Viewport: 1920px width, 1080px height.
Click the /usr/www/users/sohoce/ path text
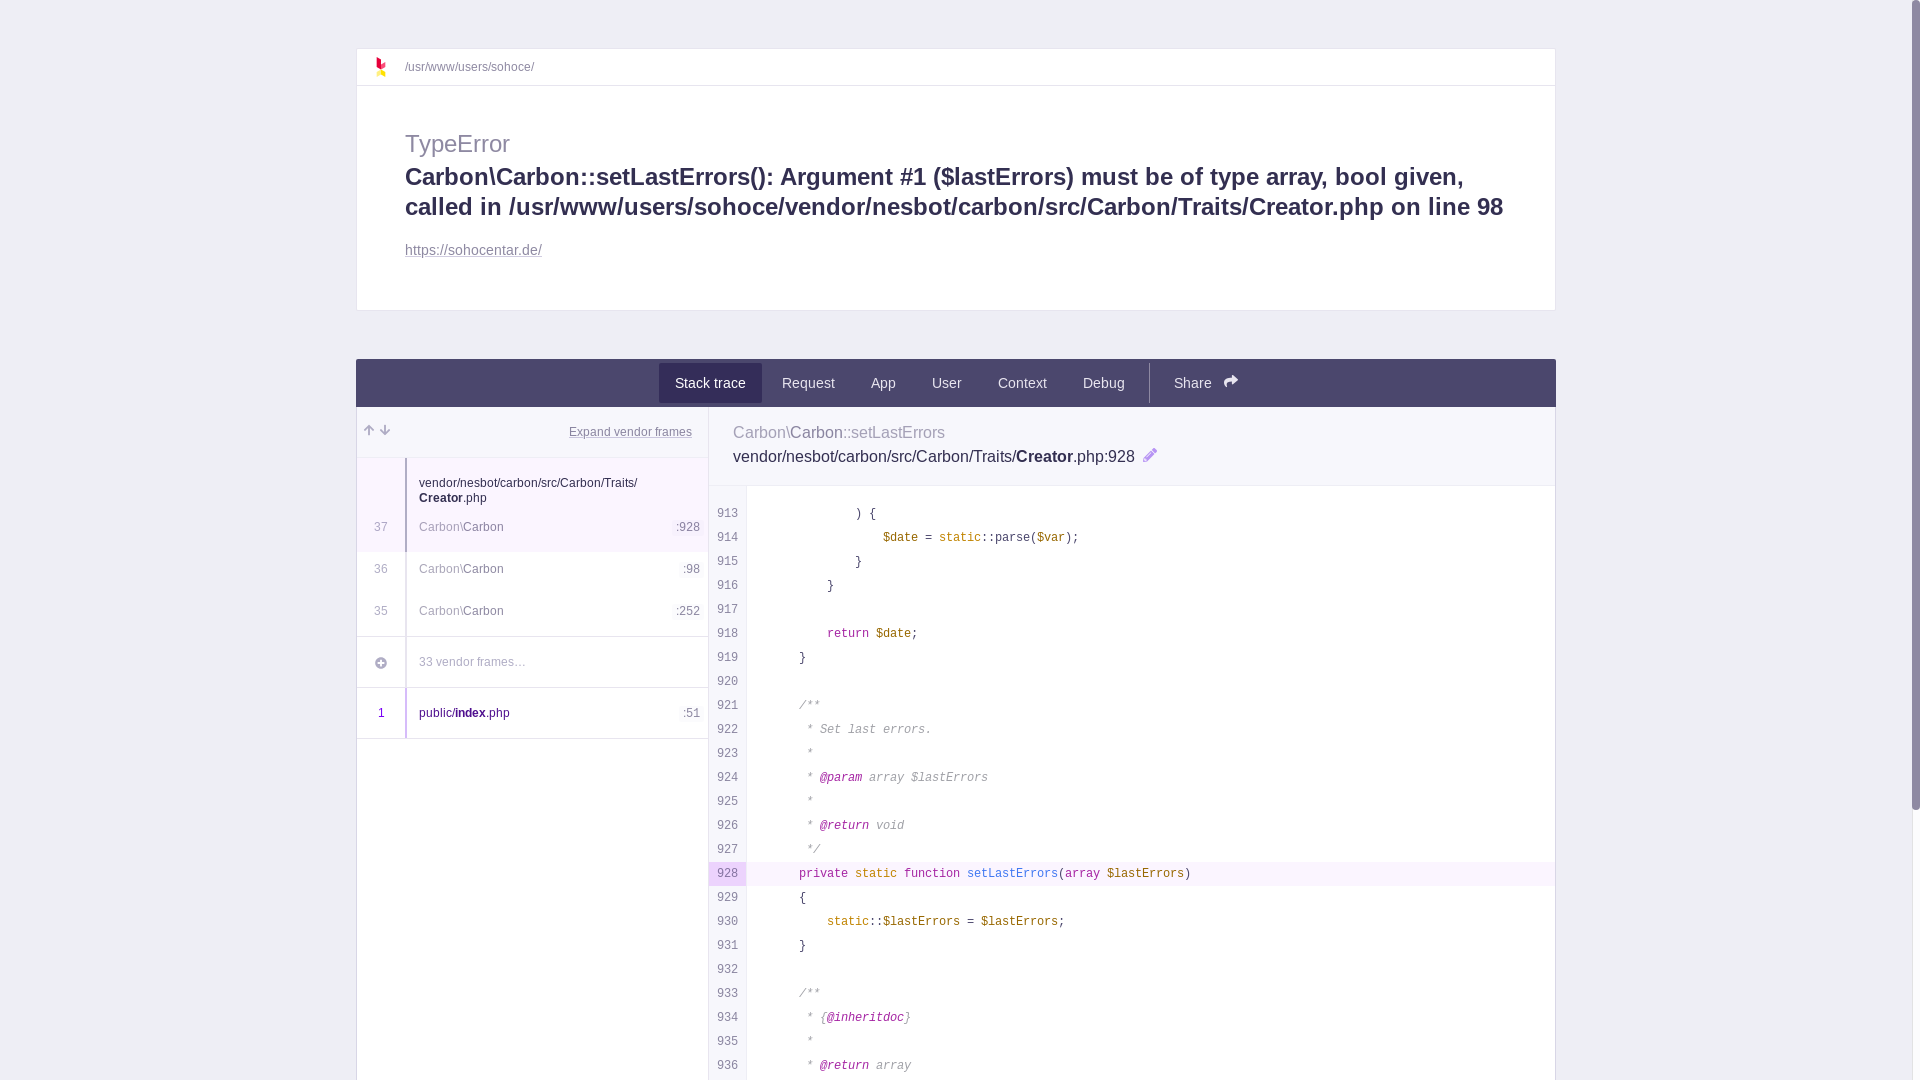click(469, 67)
